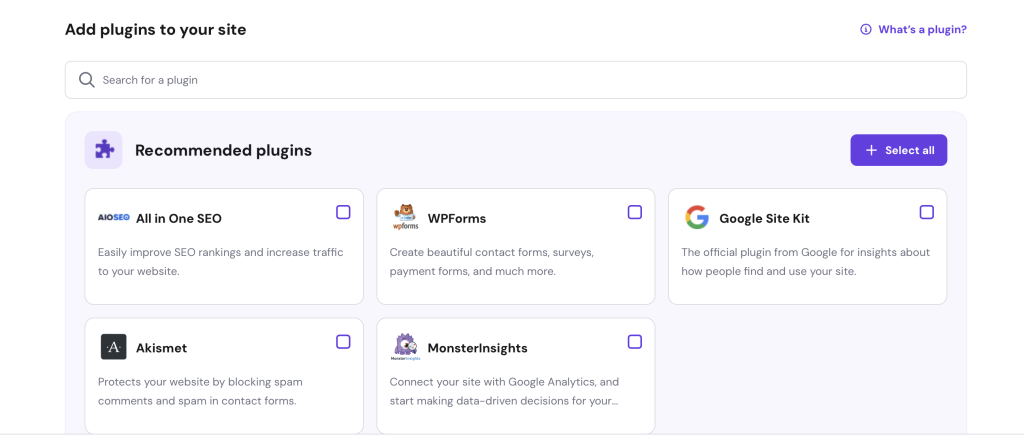
Task: Focus the Search for a plugin field
Action: [520, 80]
